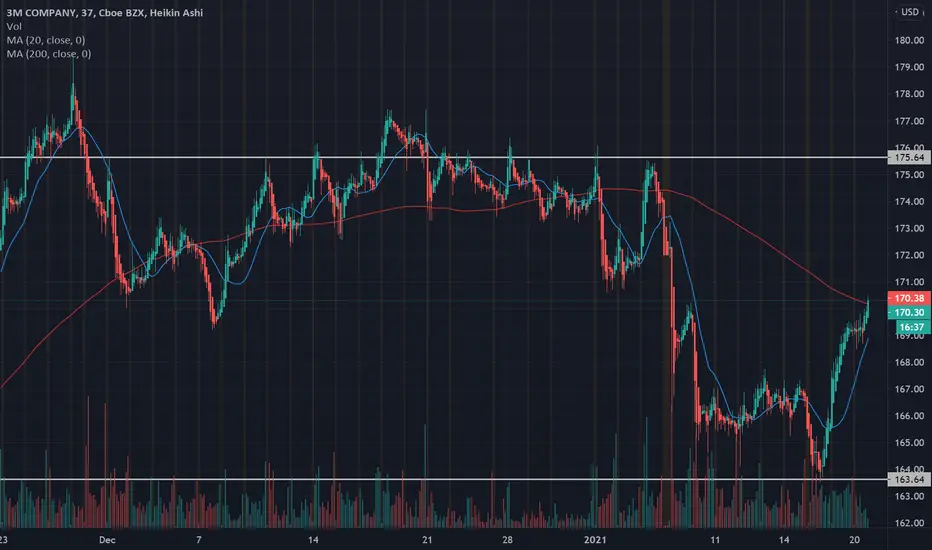The width and height of the screenshot is (932, 550).
Task: Click the 20 date label on time axis
Action: click(x=854, y=540)
